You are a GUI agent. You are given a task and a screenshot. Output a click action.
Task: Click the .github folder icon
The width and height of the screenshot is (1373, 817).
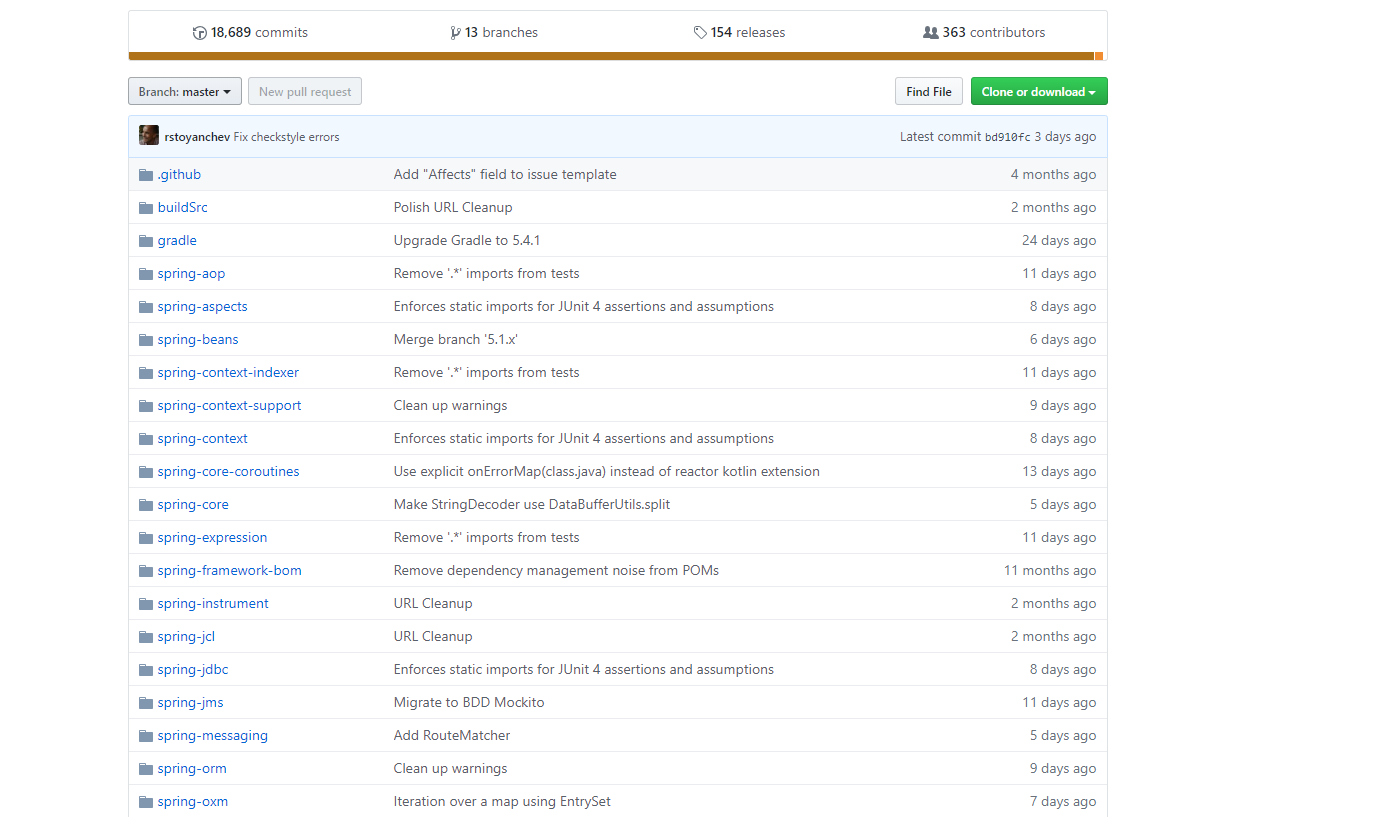146,175
